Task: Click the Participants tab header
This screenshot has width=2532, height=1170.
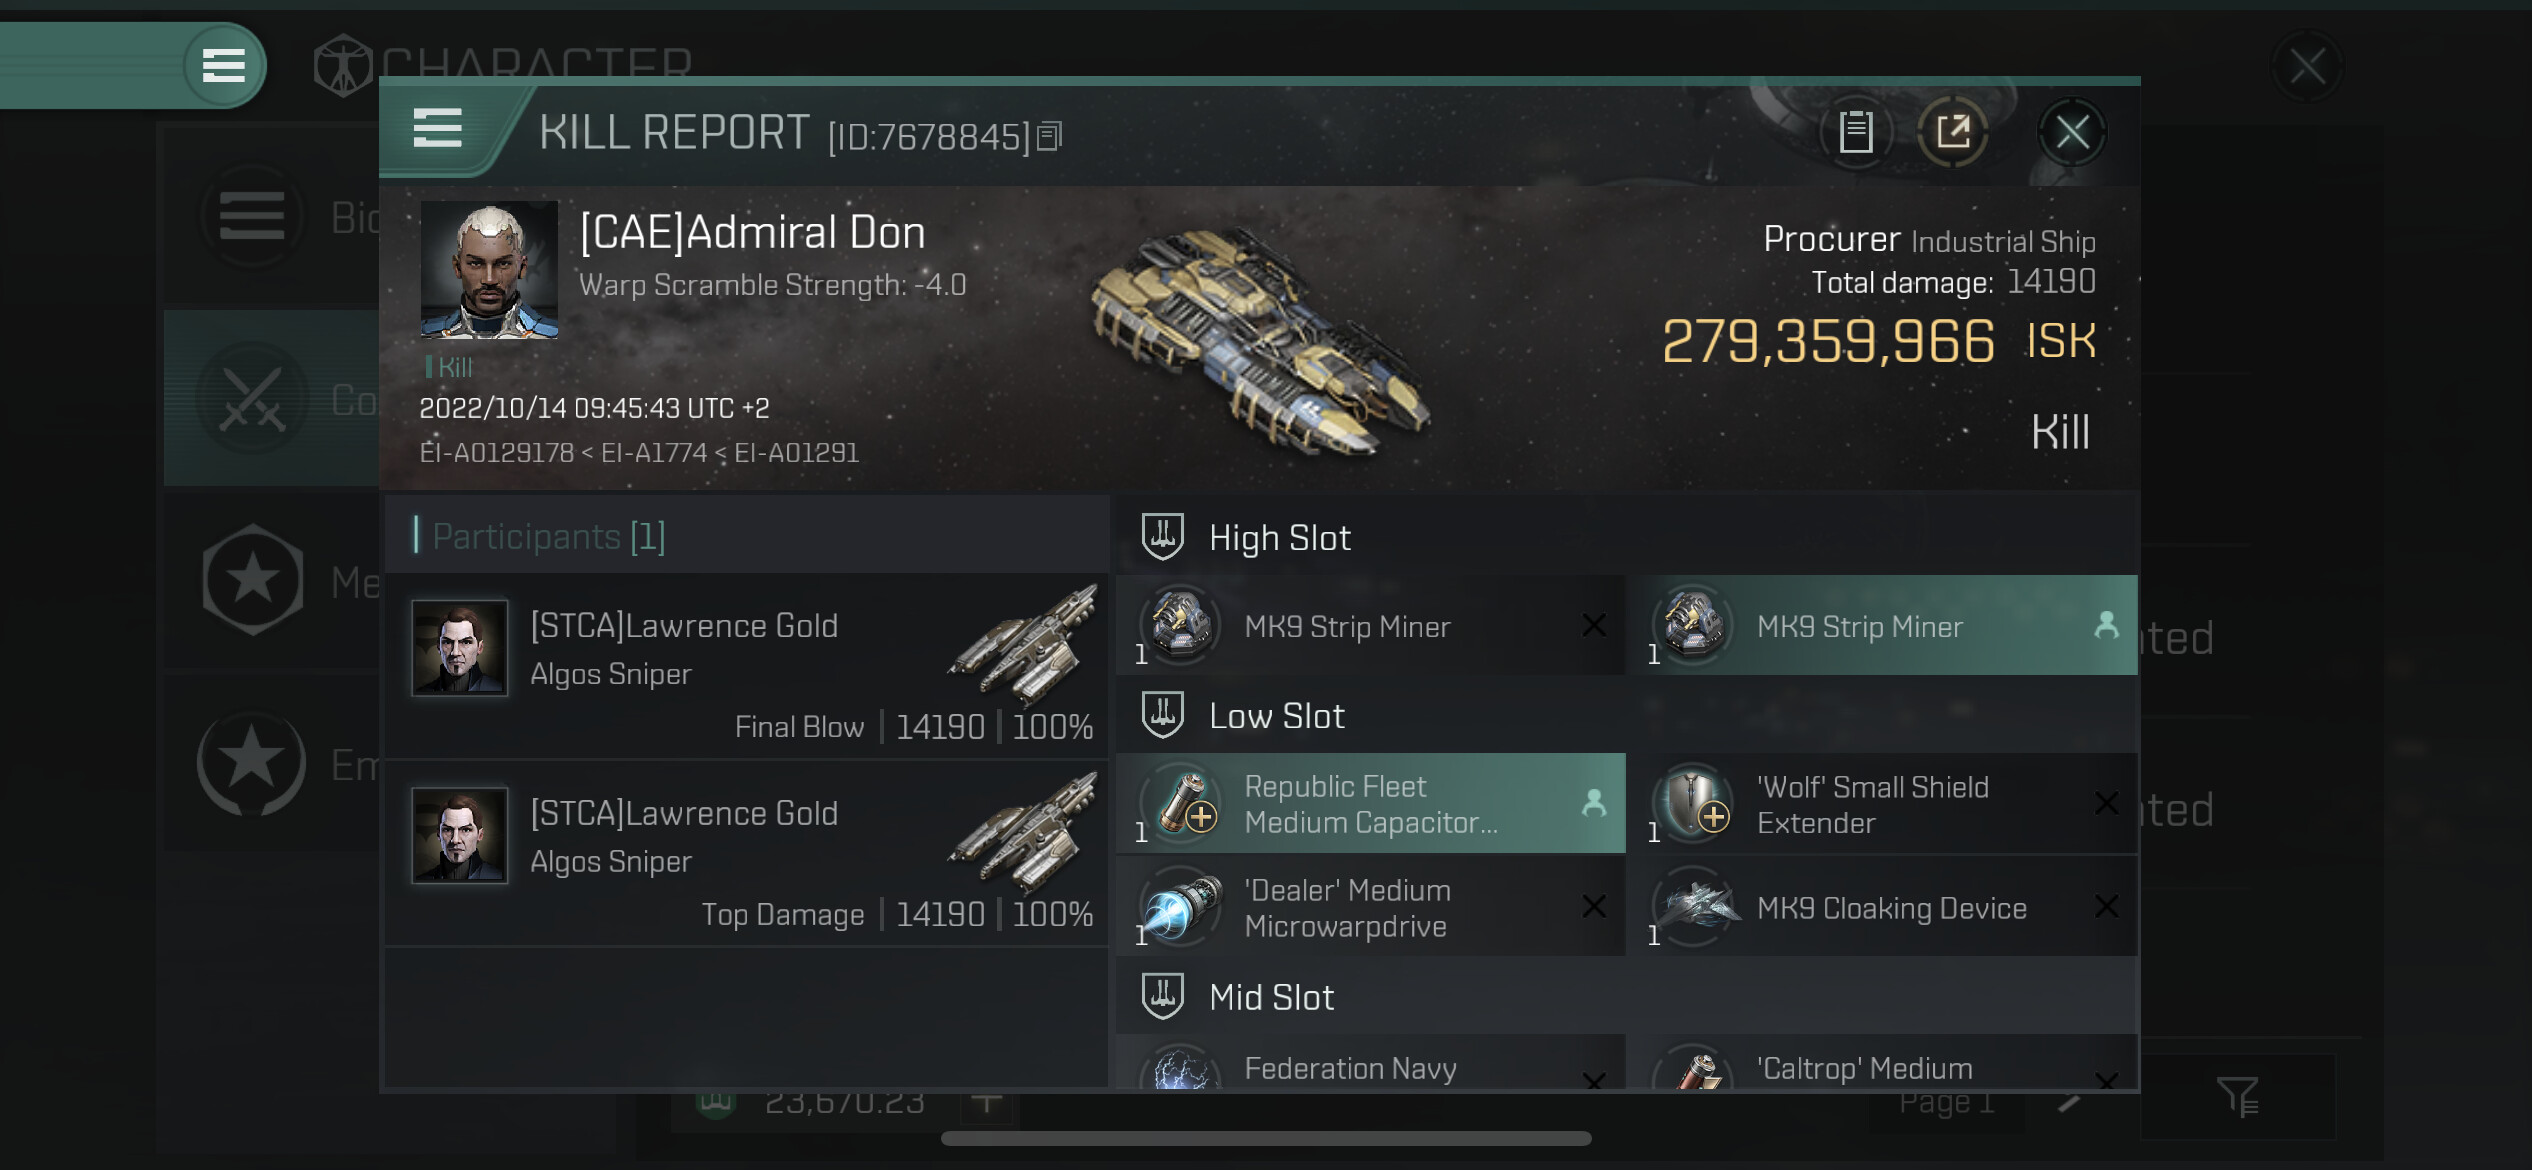Action: (548, 537)
